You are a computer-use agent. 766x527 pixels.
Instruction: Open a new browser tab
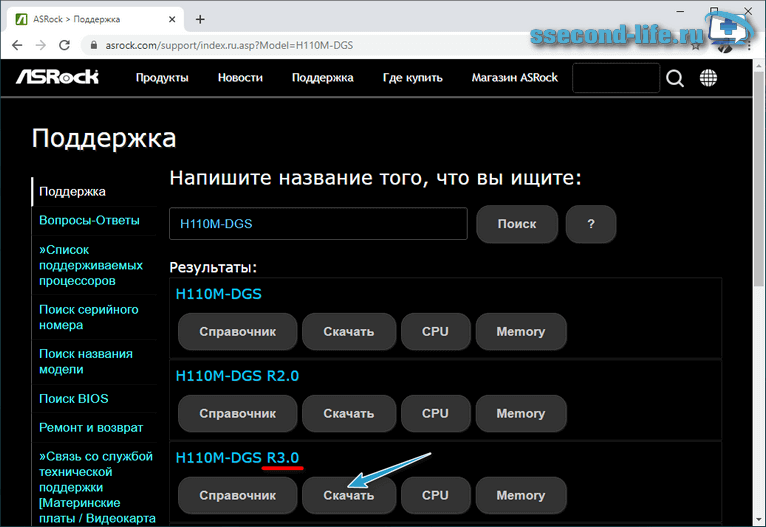[x=200, y=20]
